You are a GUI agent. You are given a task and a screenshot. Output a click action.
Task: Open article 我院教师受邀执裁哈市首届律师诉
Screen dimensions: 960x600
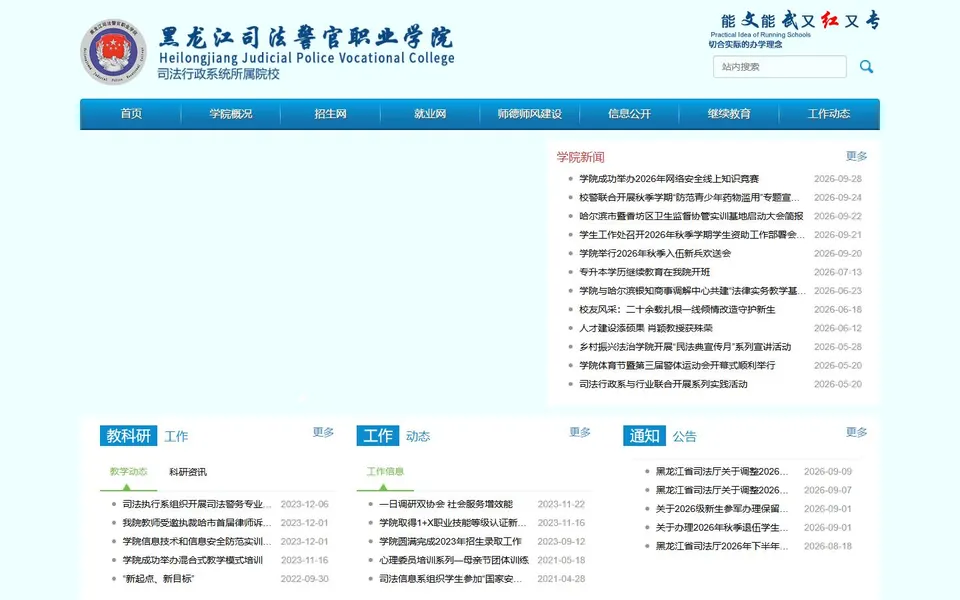click(197, 523)
